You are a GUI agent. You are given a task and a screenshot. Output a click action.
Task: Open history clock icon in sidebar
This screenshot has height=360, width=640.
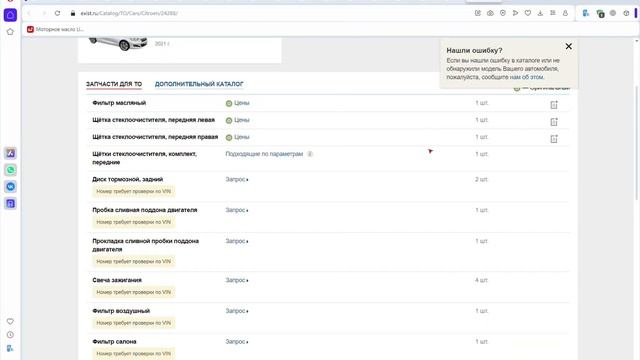click(x=10, y=335)
